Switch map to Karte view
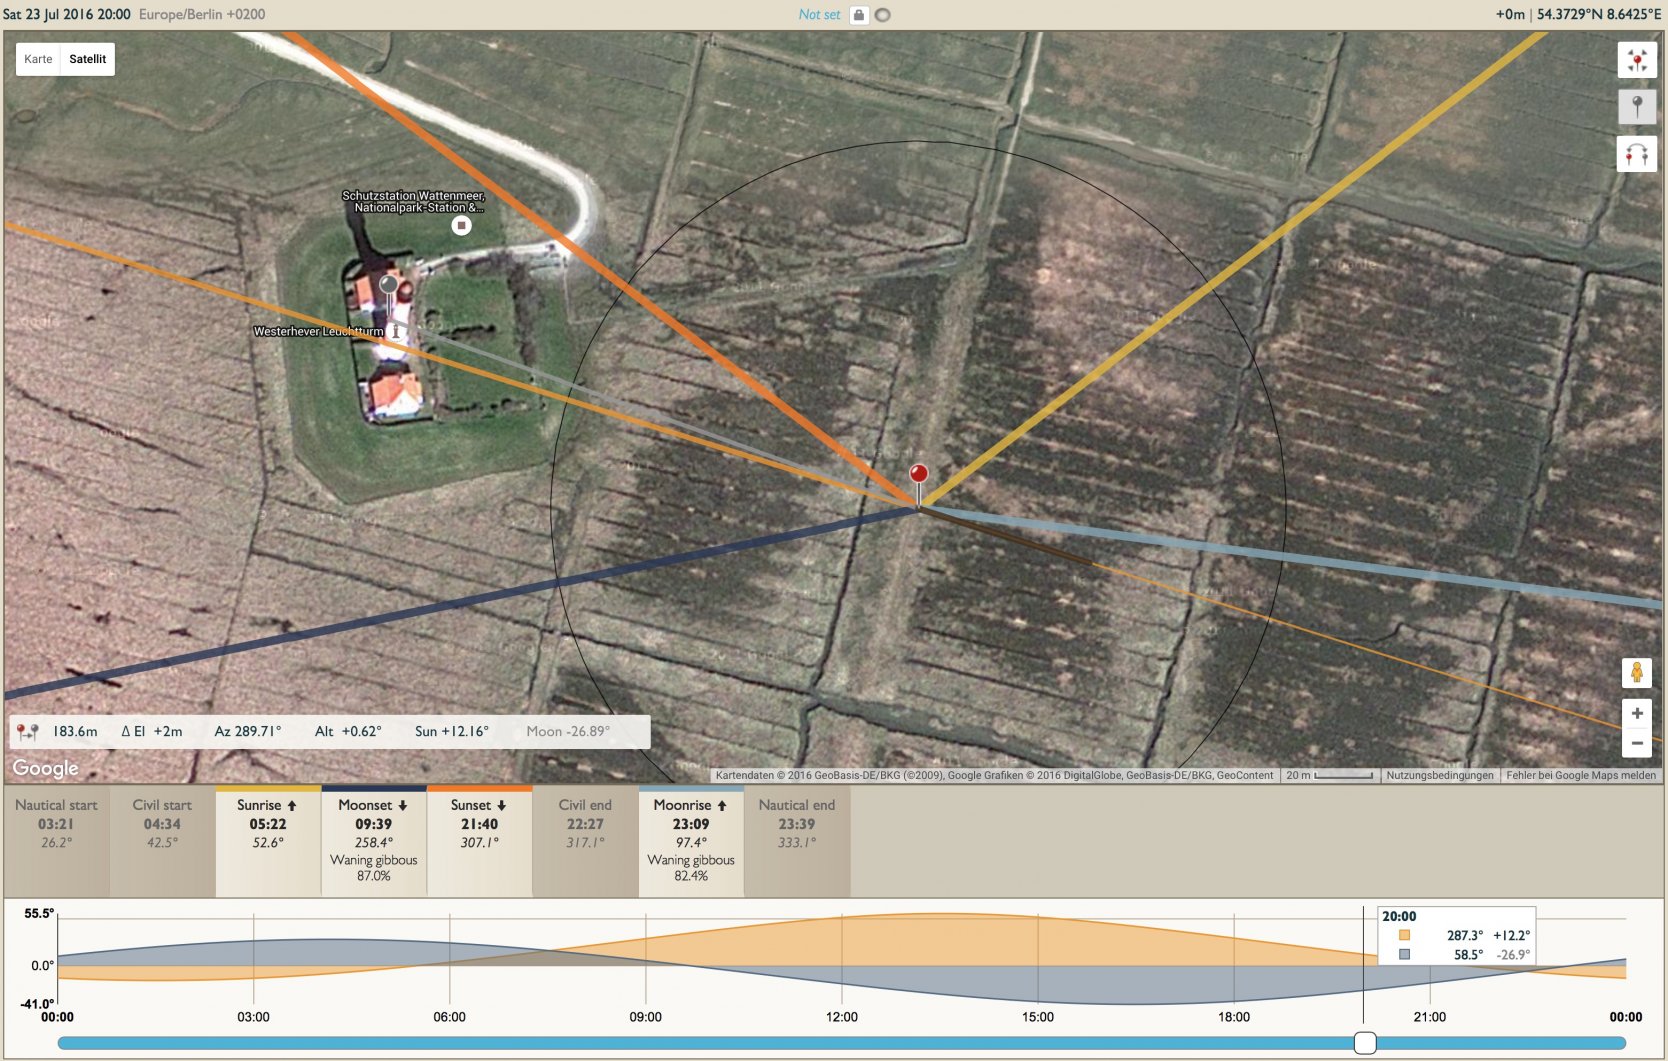Image resolution: width=1668 pixels, height=1061 pixels. tap(38, 59)
